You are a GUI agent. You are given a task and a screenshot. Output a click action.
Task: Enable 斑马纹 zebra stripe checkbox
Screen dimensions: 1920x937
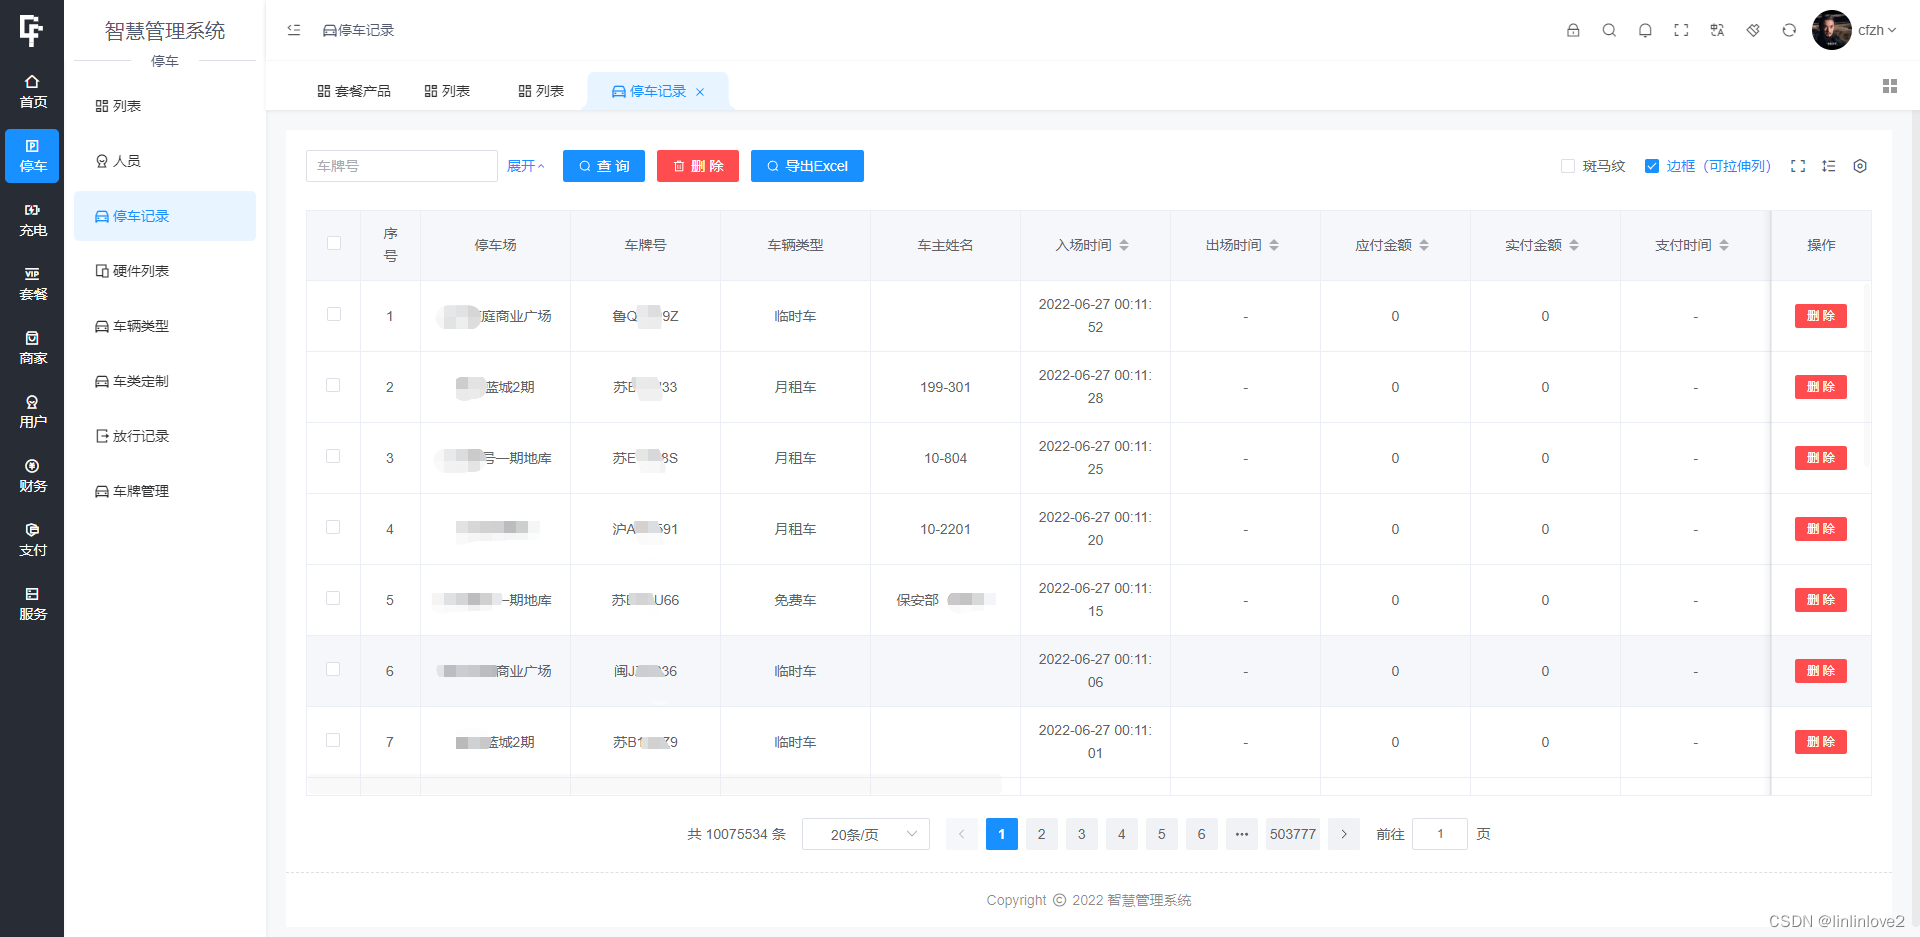(1568, 166)
